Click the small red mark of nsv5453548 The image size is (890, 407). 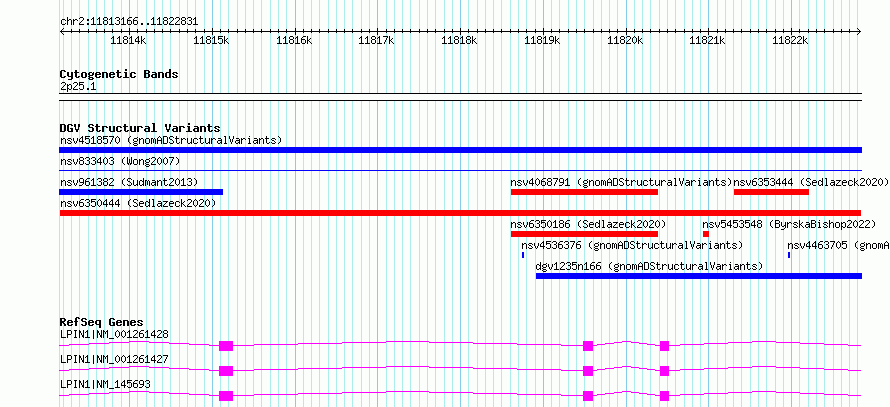click(x=706, y=234)
